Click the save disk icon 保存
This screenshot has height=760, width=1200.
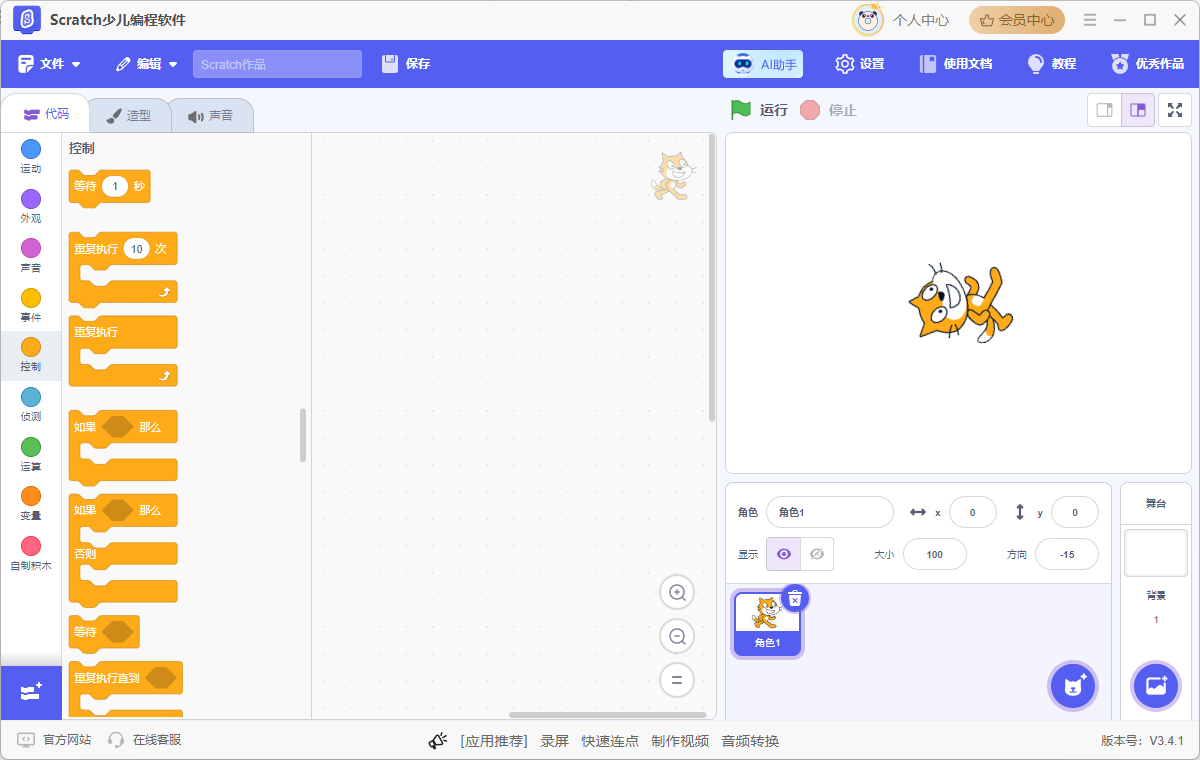[406, 64]
